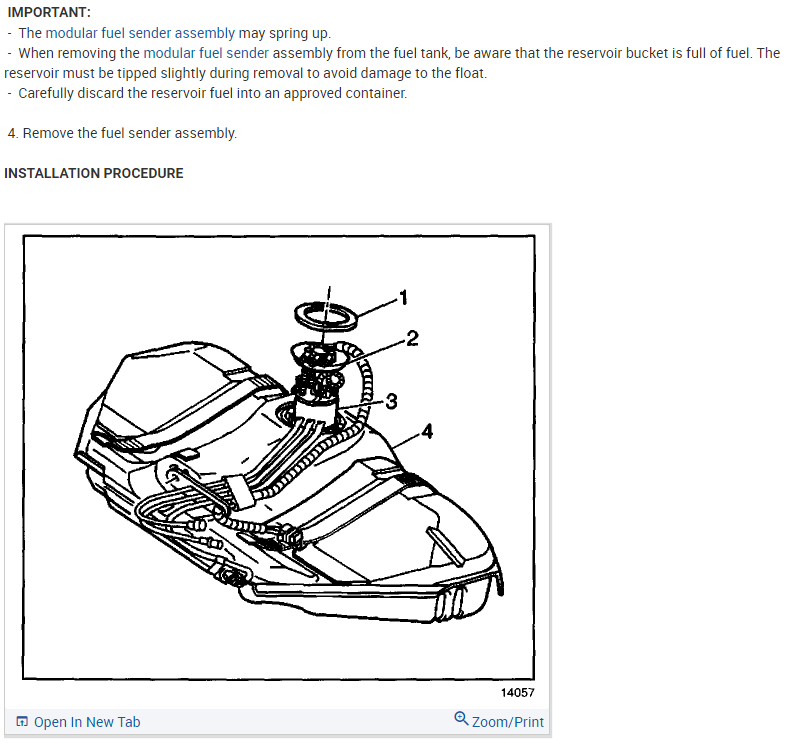Click the open-in-new-tab icon
Screen dimensions: 808x745
pos(22,721)
